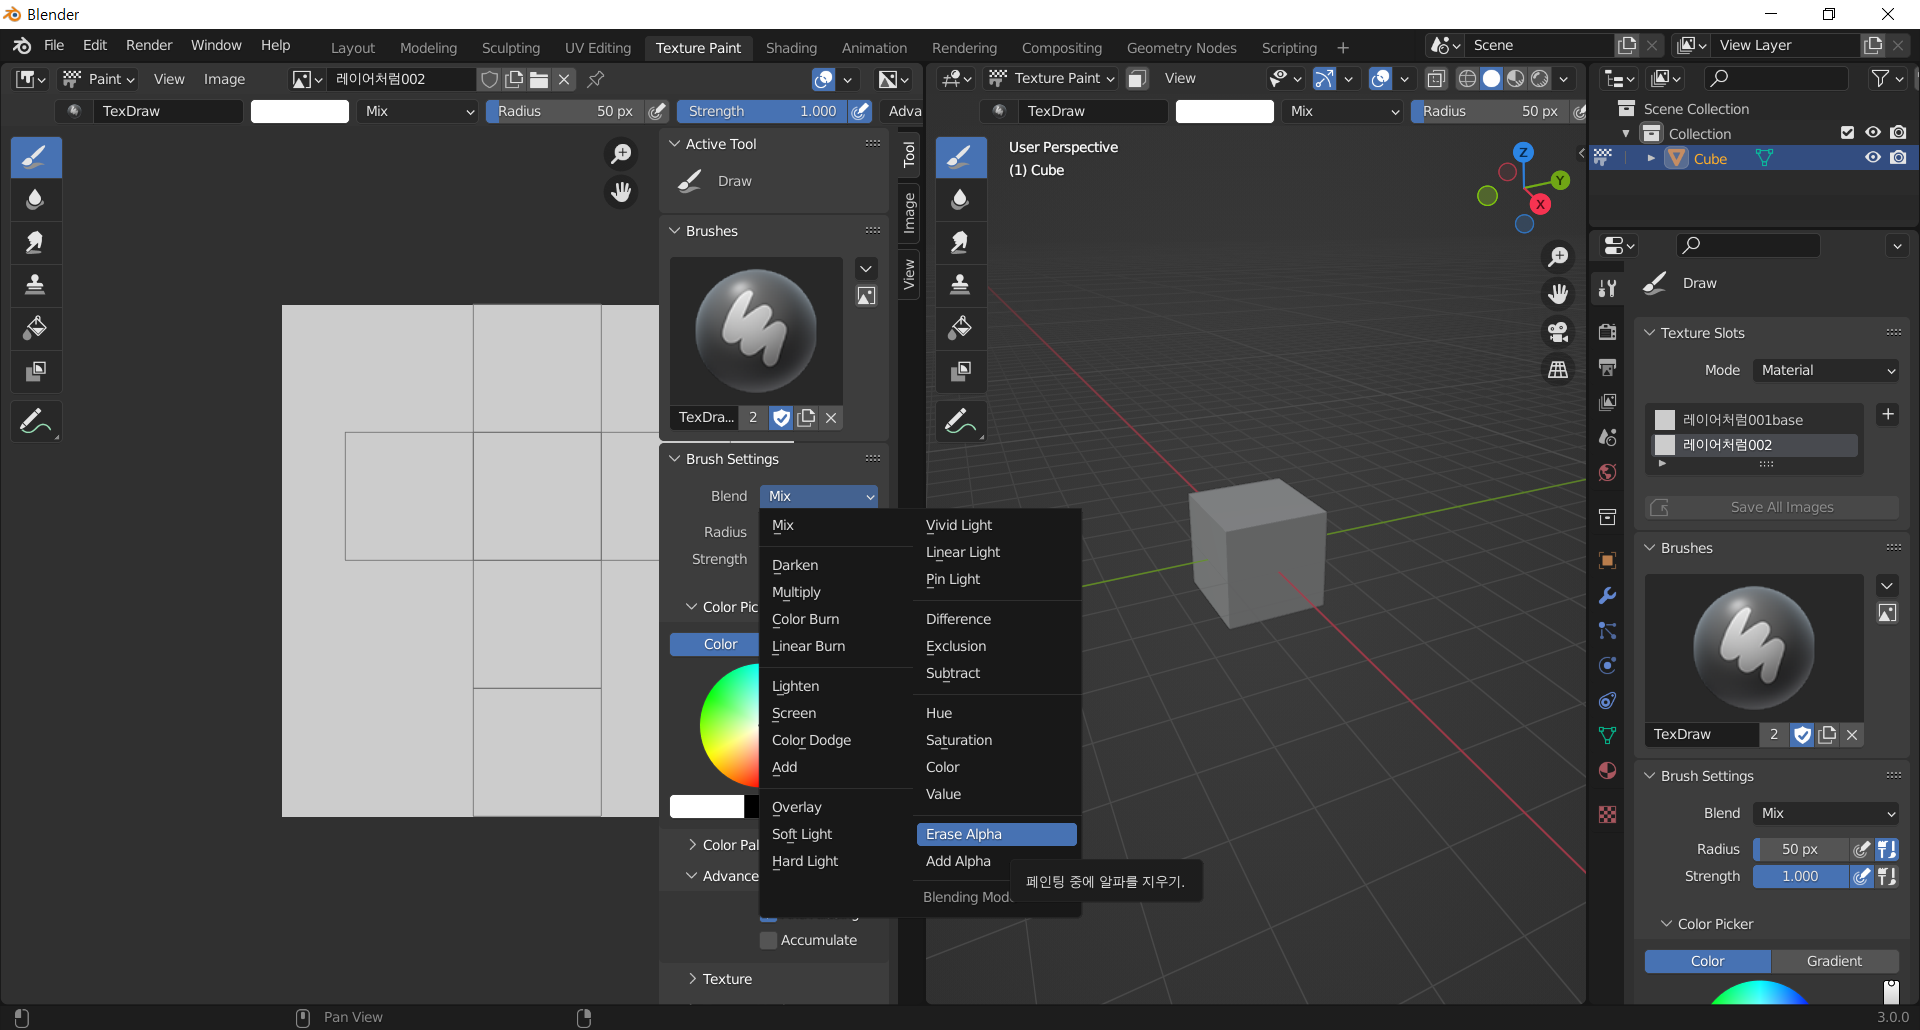Click the Scene name field
Image resolution: width=1920 pixels, height=1030 pixels.
[x=1540, y=45]
